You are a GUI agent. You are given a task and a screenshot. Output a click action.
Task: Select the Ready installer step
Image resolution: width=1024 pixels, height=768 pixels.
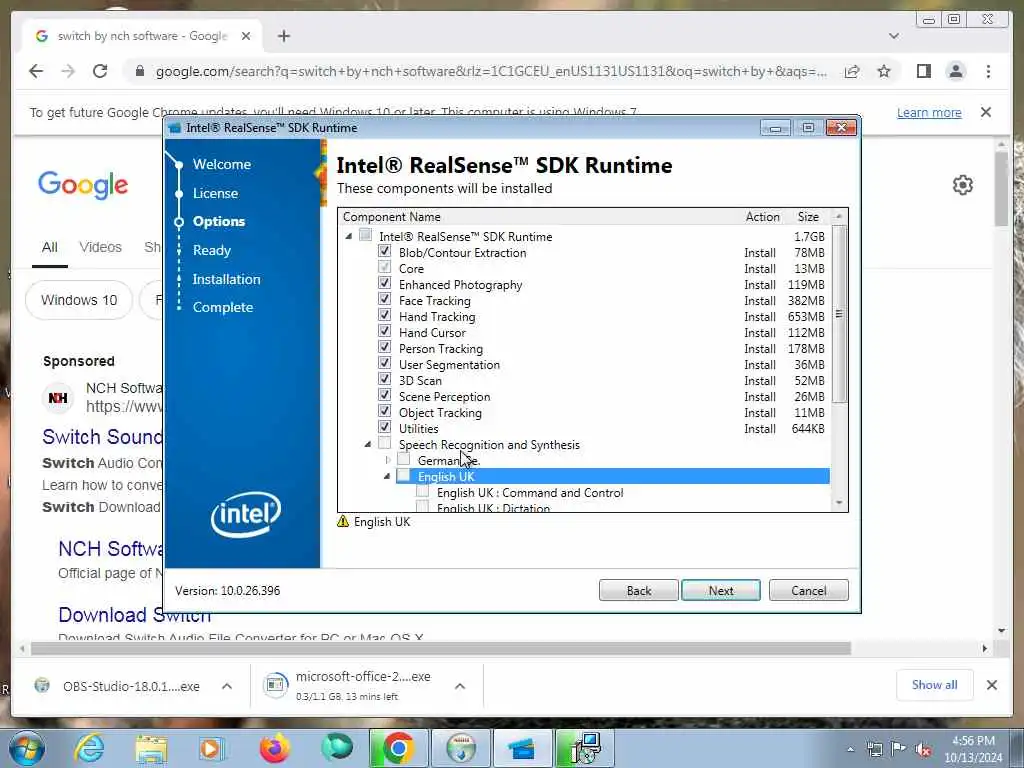click(x=212, y=250)
